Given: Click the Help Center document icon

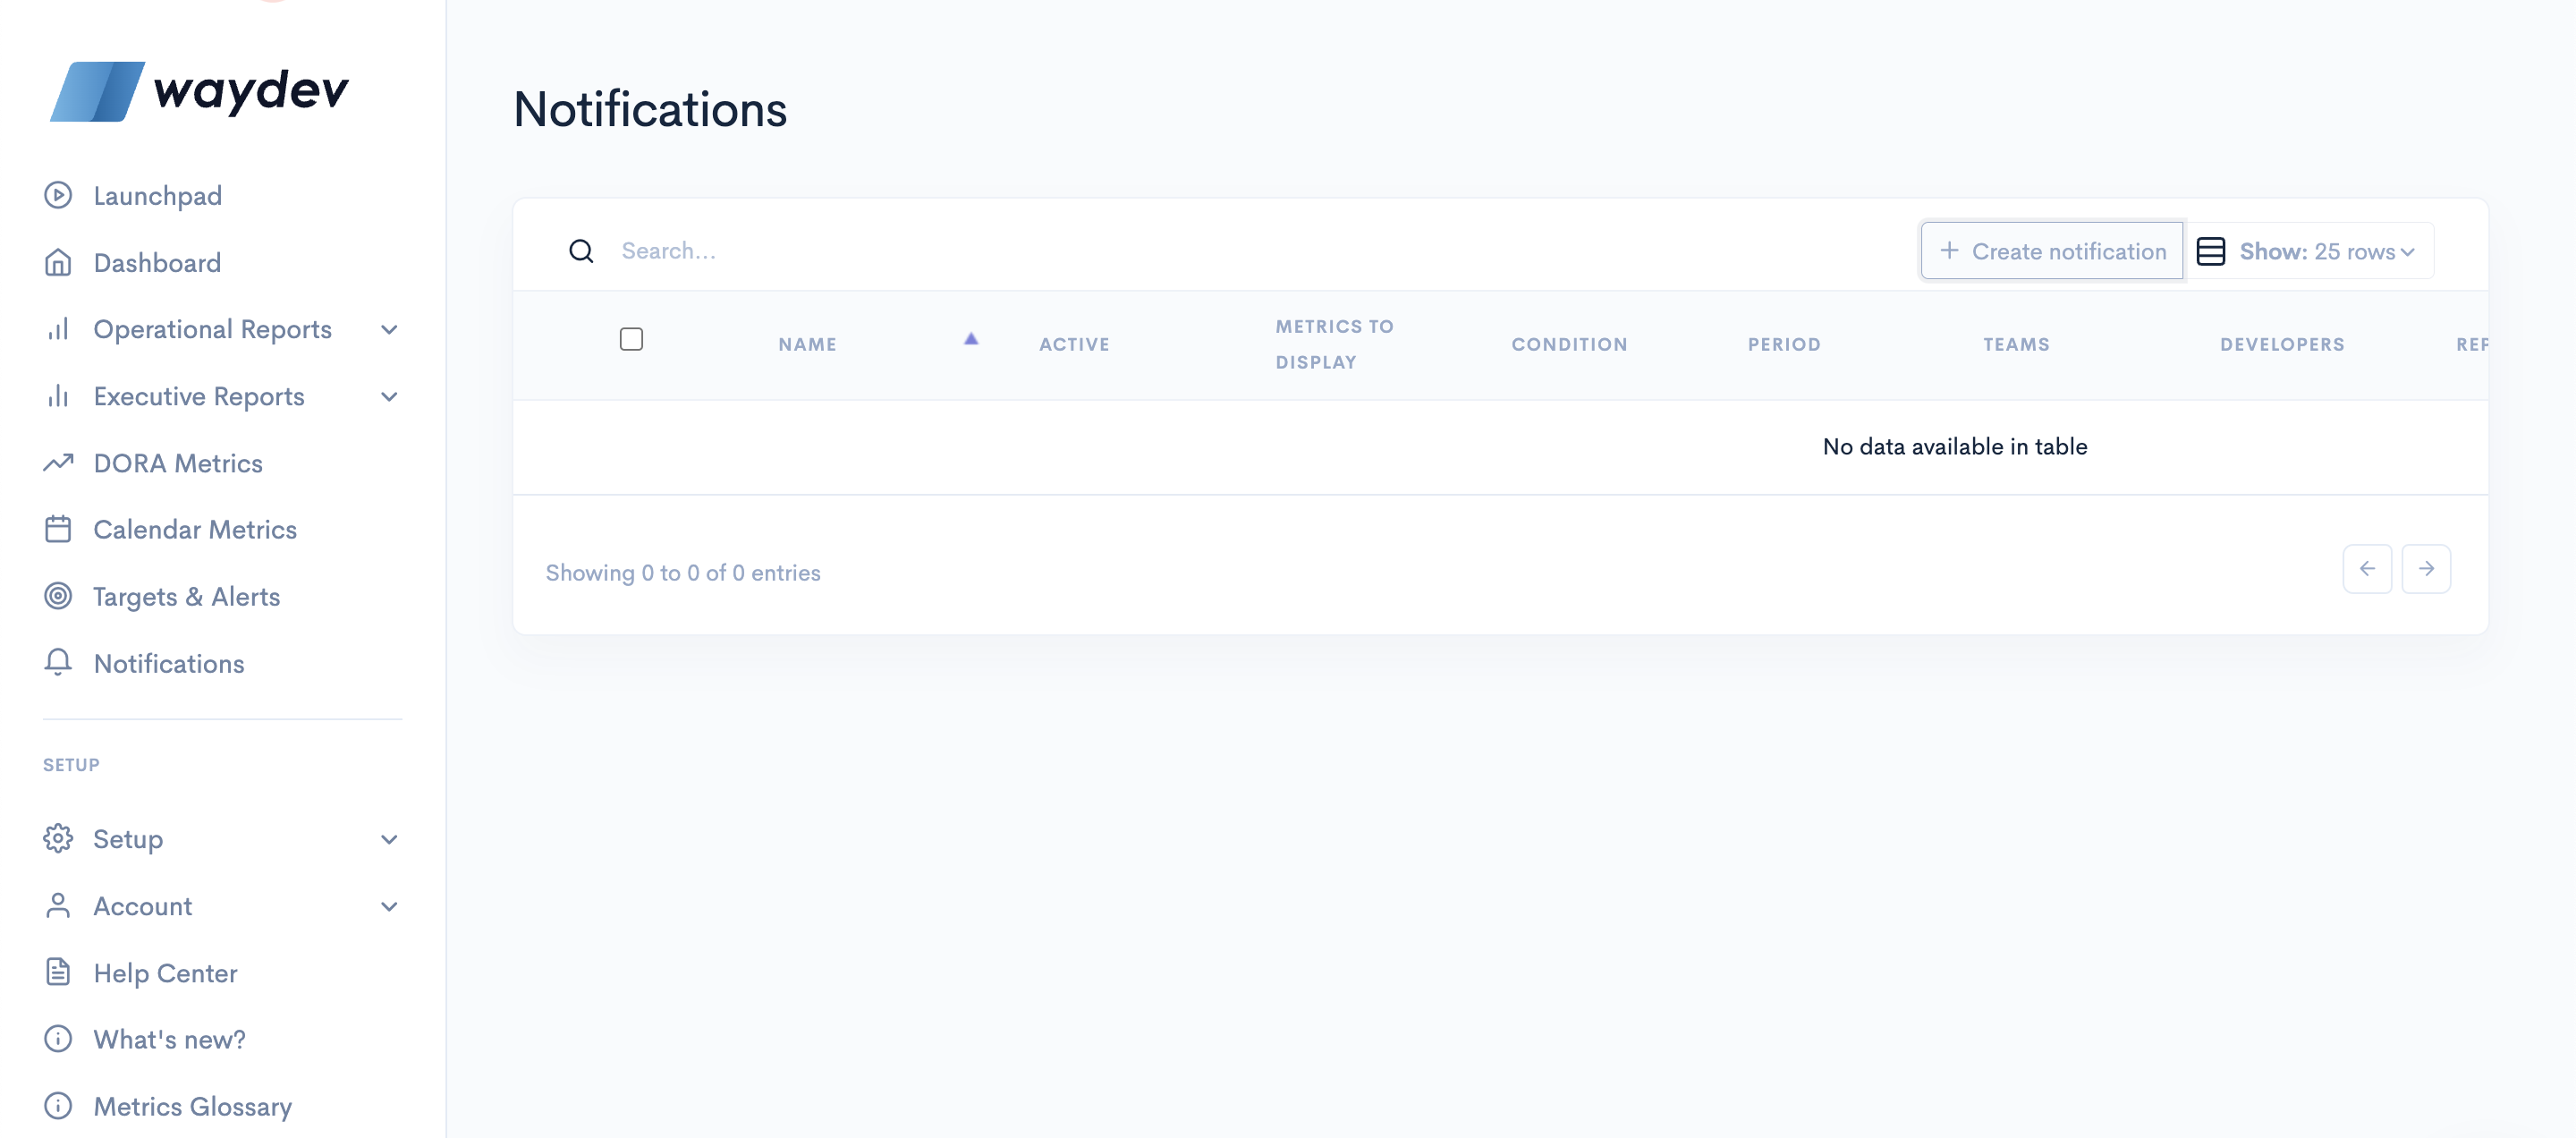Looking at the screenshot, I should click(58, 972).
